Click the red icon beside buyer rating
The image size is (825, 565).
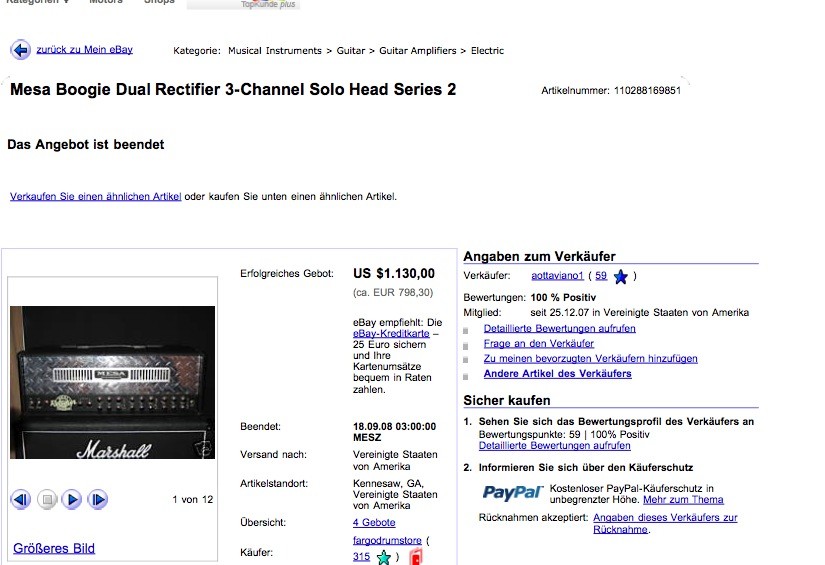(415, 557)
